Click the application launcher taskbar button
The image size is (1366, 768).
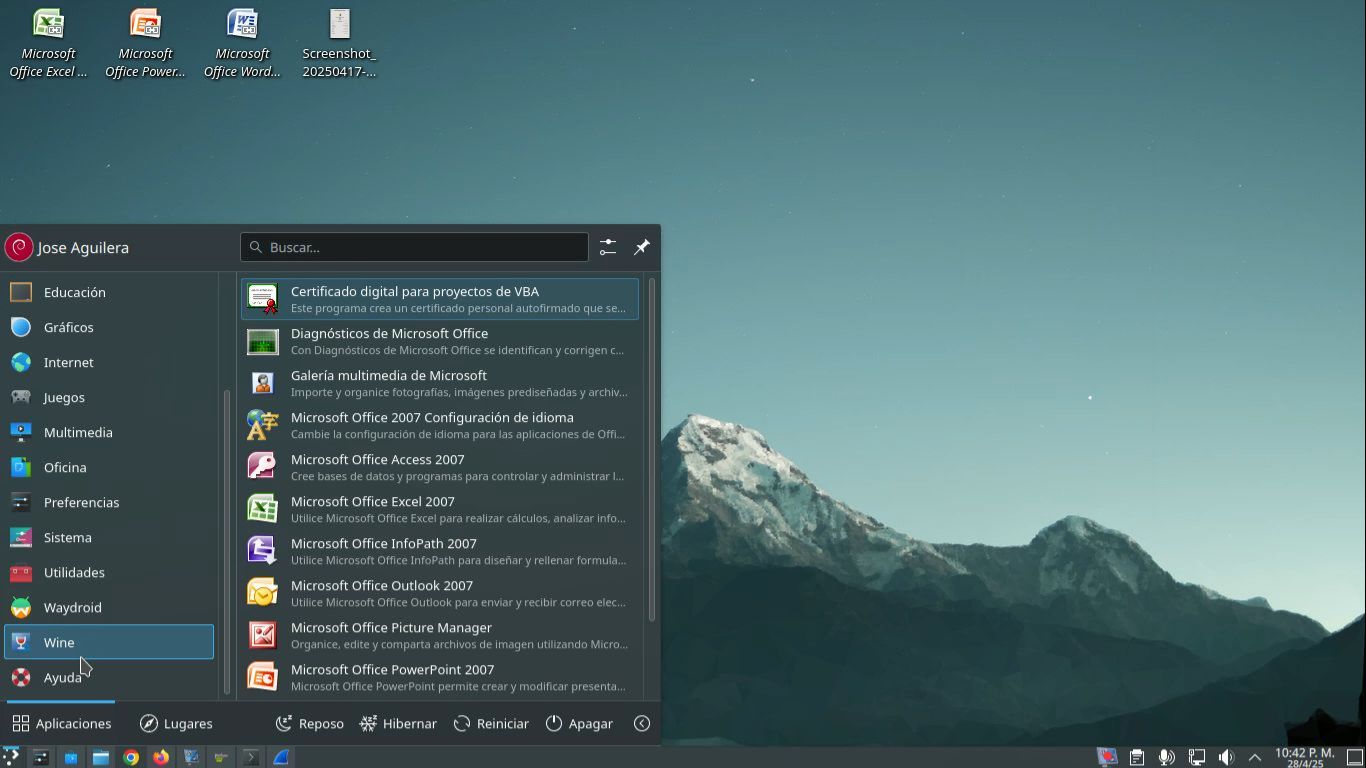11,757
